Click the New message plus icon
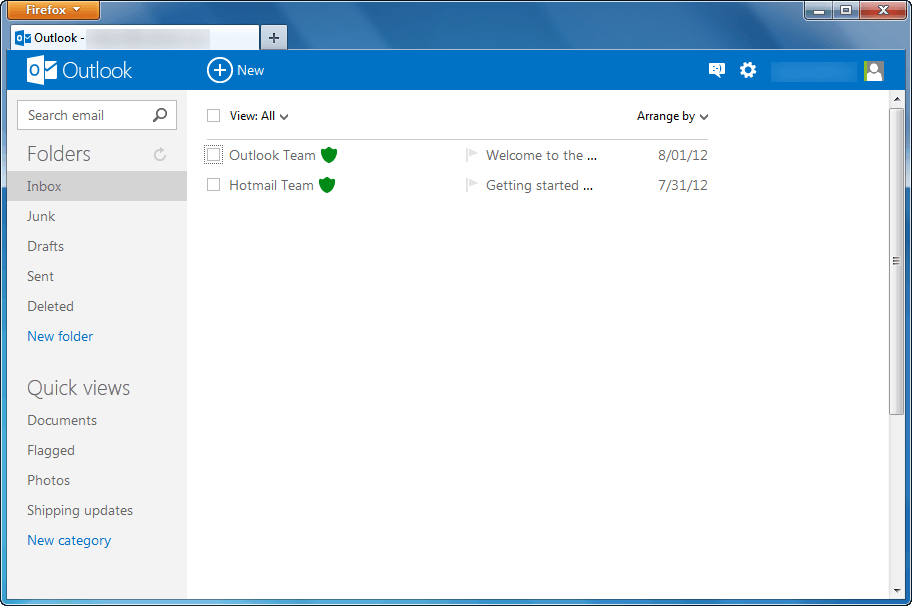Screen dimensions: 912x606 tap(219, 70)
